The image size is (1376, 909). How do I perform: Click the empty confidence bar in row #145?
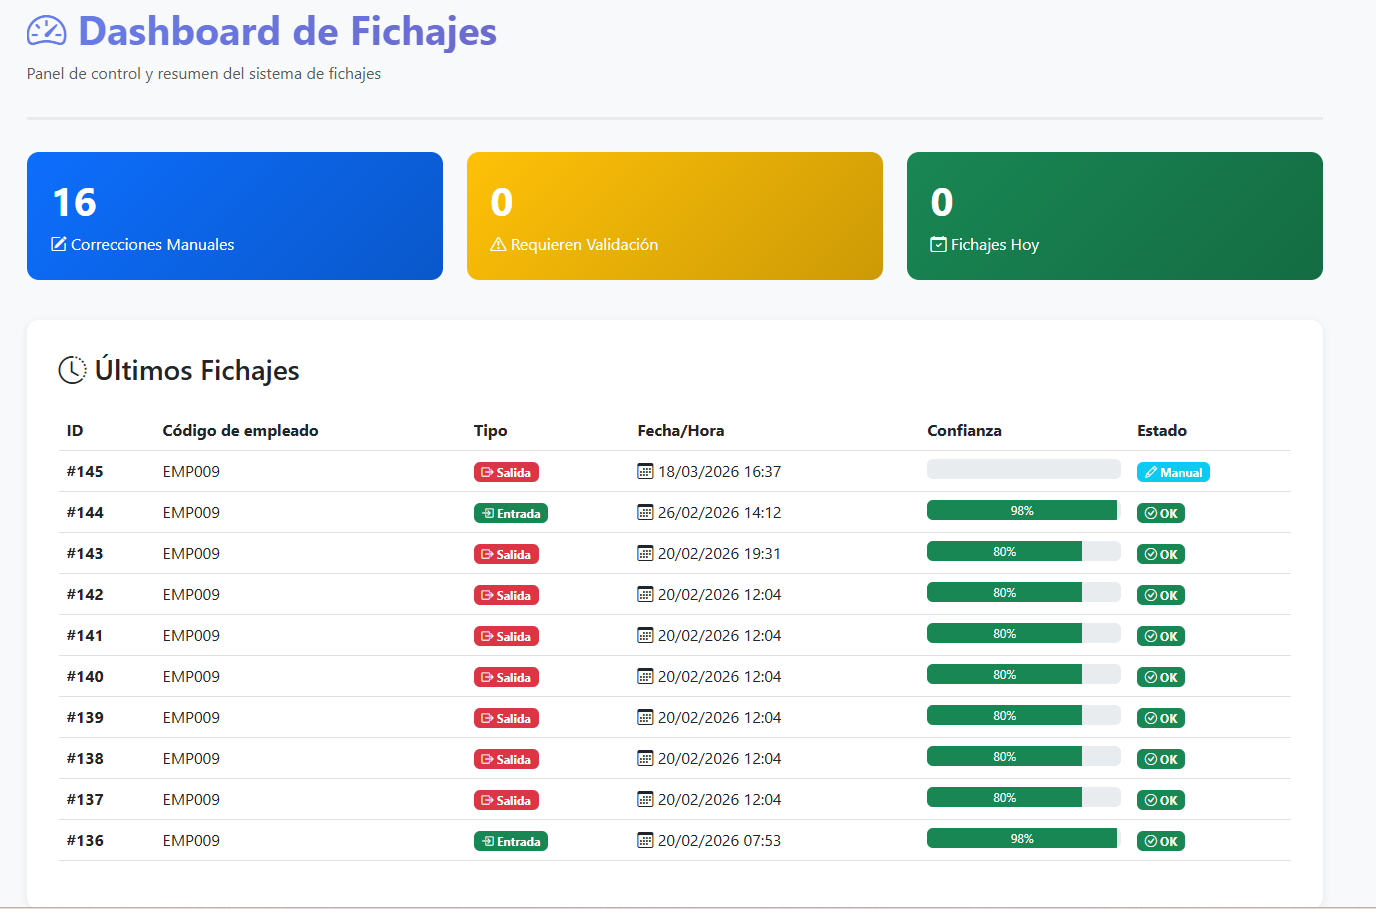tap(1023, 469)
